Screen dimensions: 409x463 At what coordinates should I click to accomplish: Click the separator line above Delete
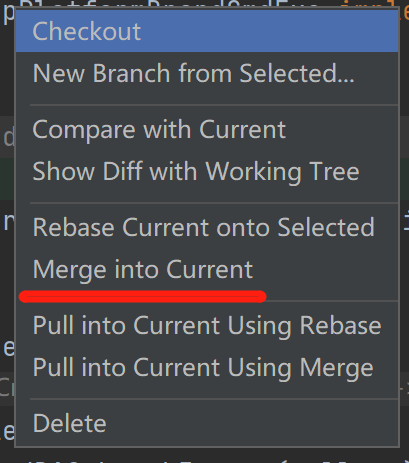pos(214,399)
